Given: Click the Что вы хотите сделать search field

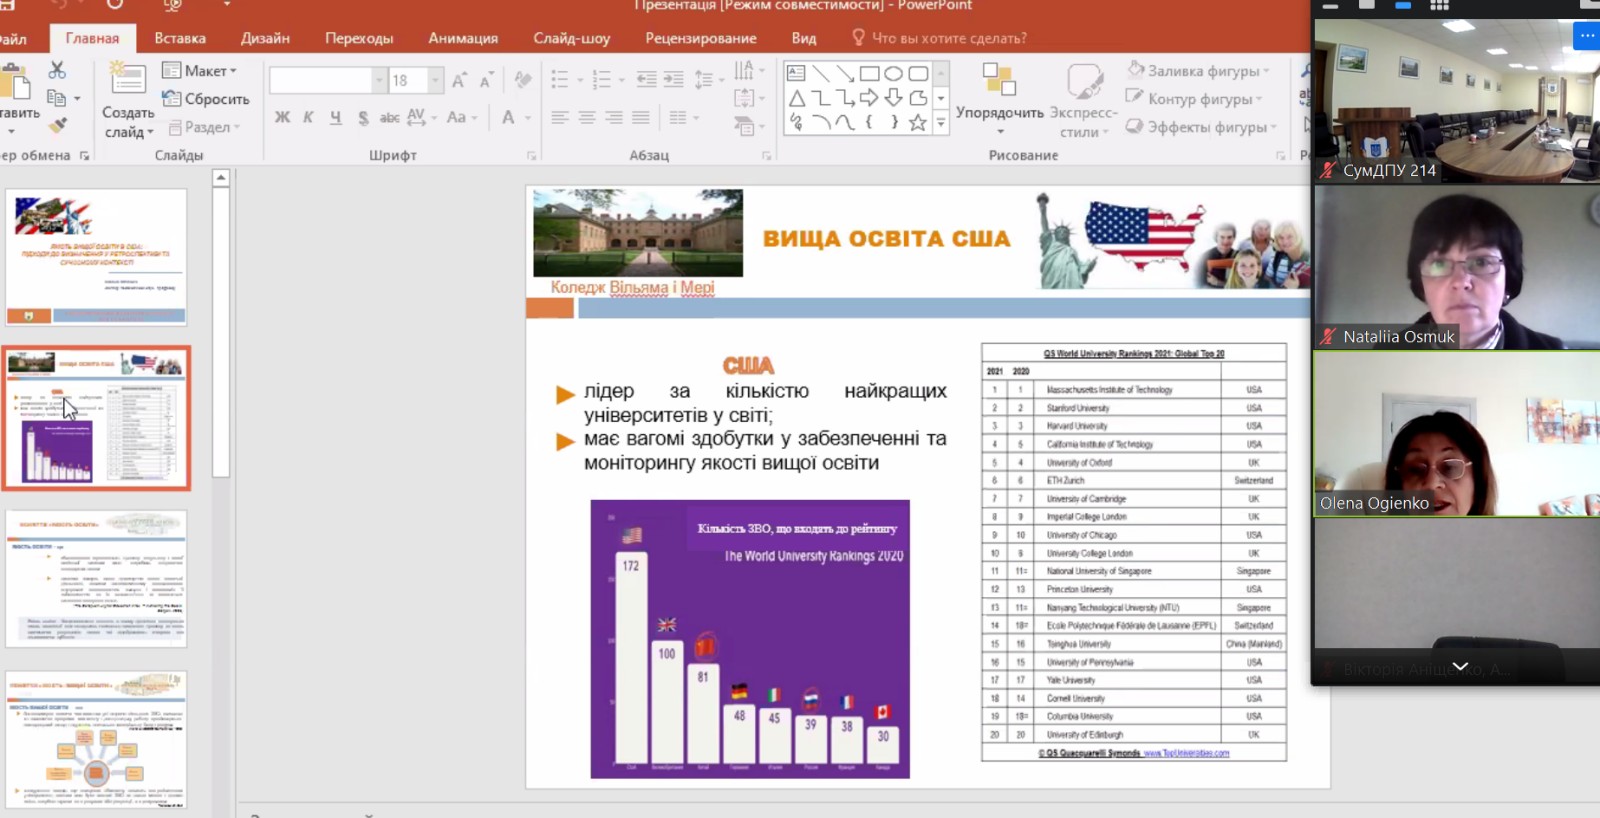Looking at the screenshot, I should (940, 38).
